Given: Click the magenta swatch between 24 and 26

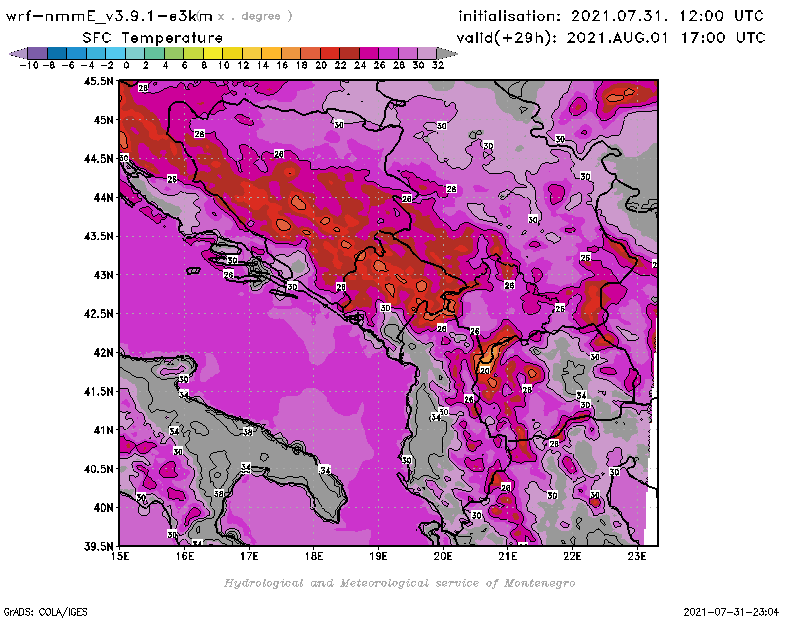Looking at the screenshot, I should [x=368, y=53].
